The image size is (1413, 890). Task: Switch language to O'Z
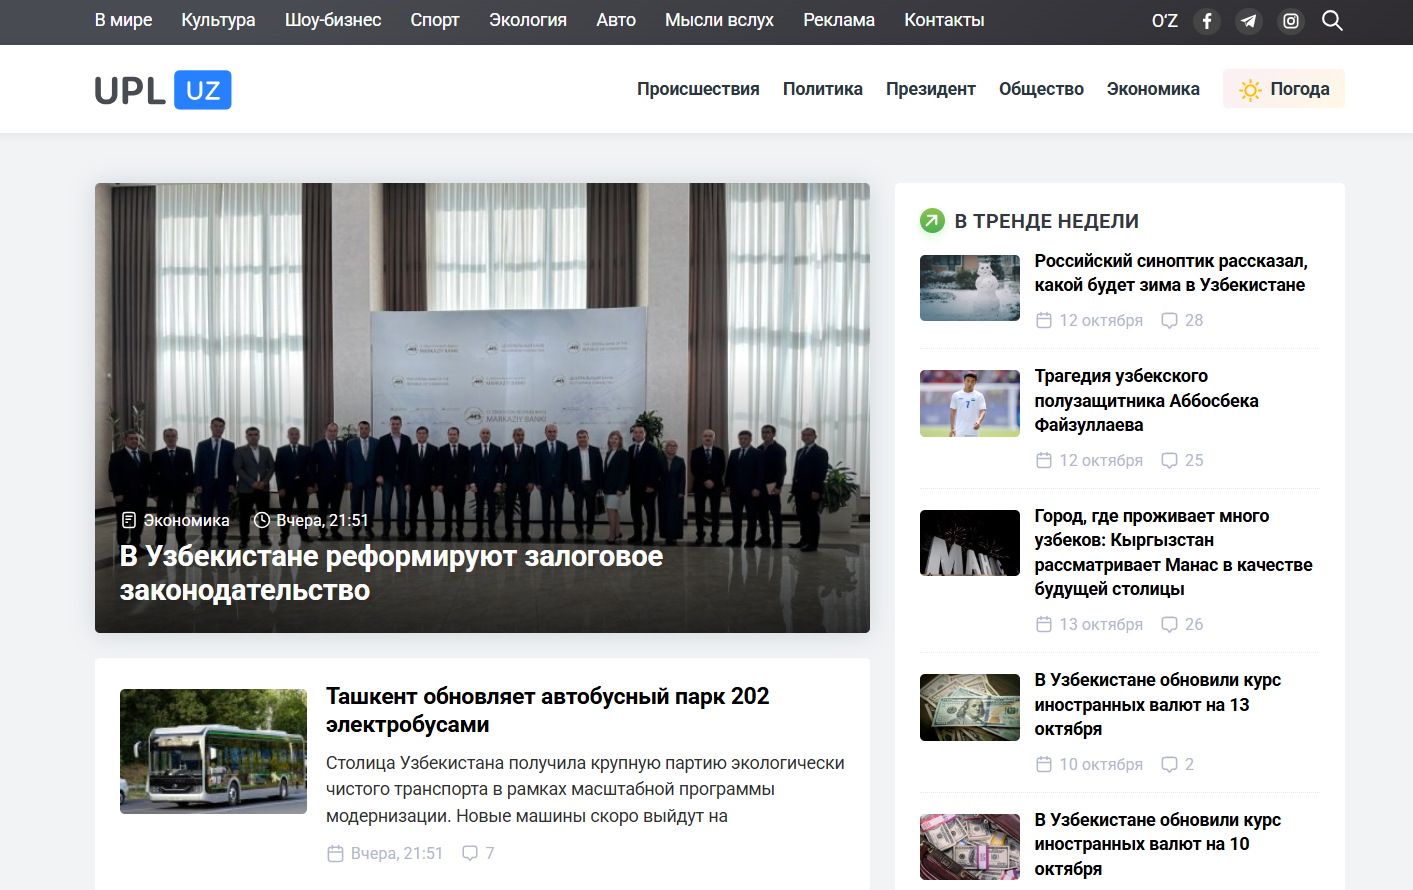1164,21
